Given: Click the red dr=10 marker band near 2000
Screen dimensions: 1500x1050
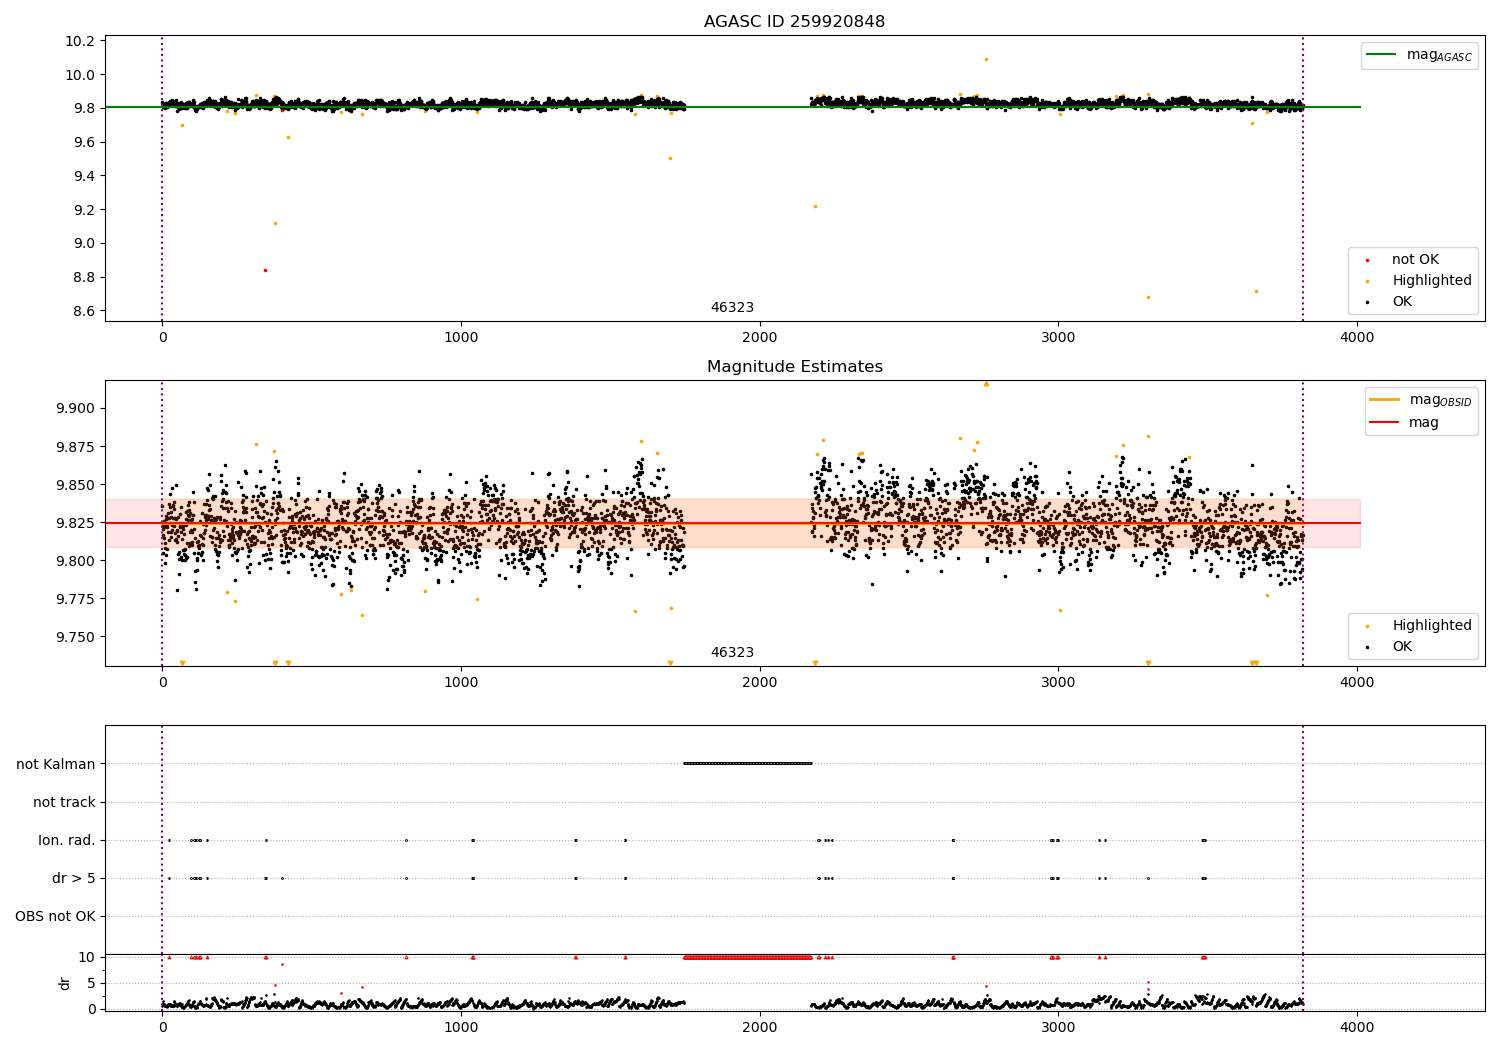Looking at the screenshot, I should point(747,958).
